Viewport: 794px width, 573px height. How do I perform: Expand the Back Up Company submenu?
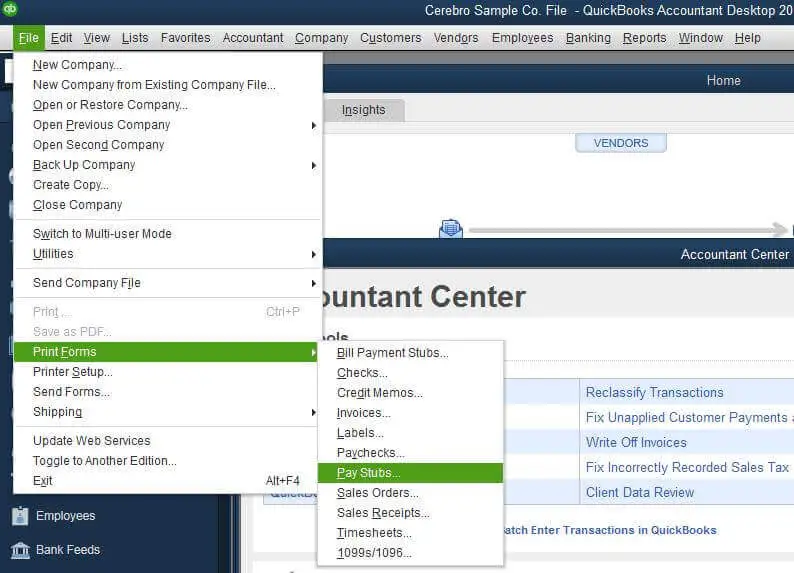(x=313, y=165)
